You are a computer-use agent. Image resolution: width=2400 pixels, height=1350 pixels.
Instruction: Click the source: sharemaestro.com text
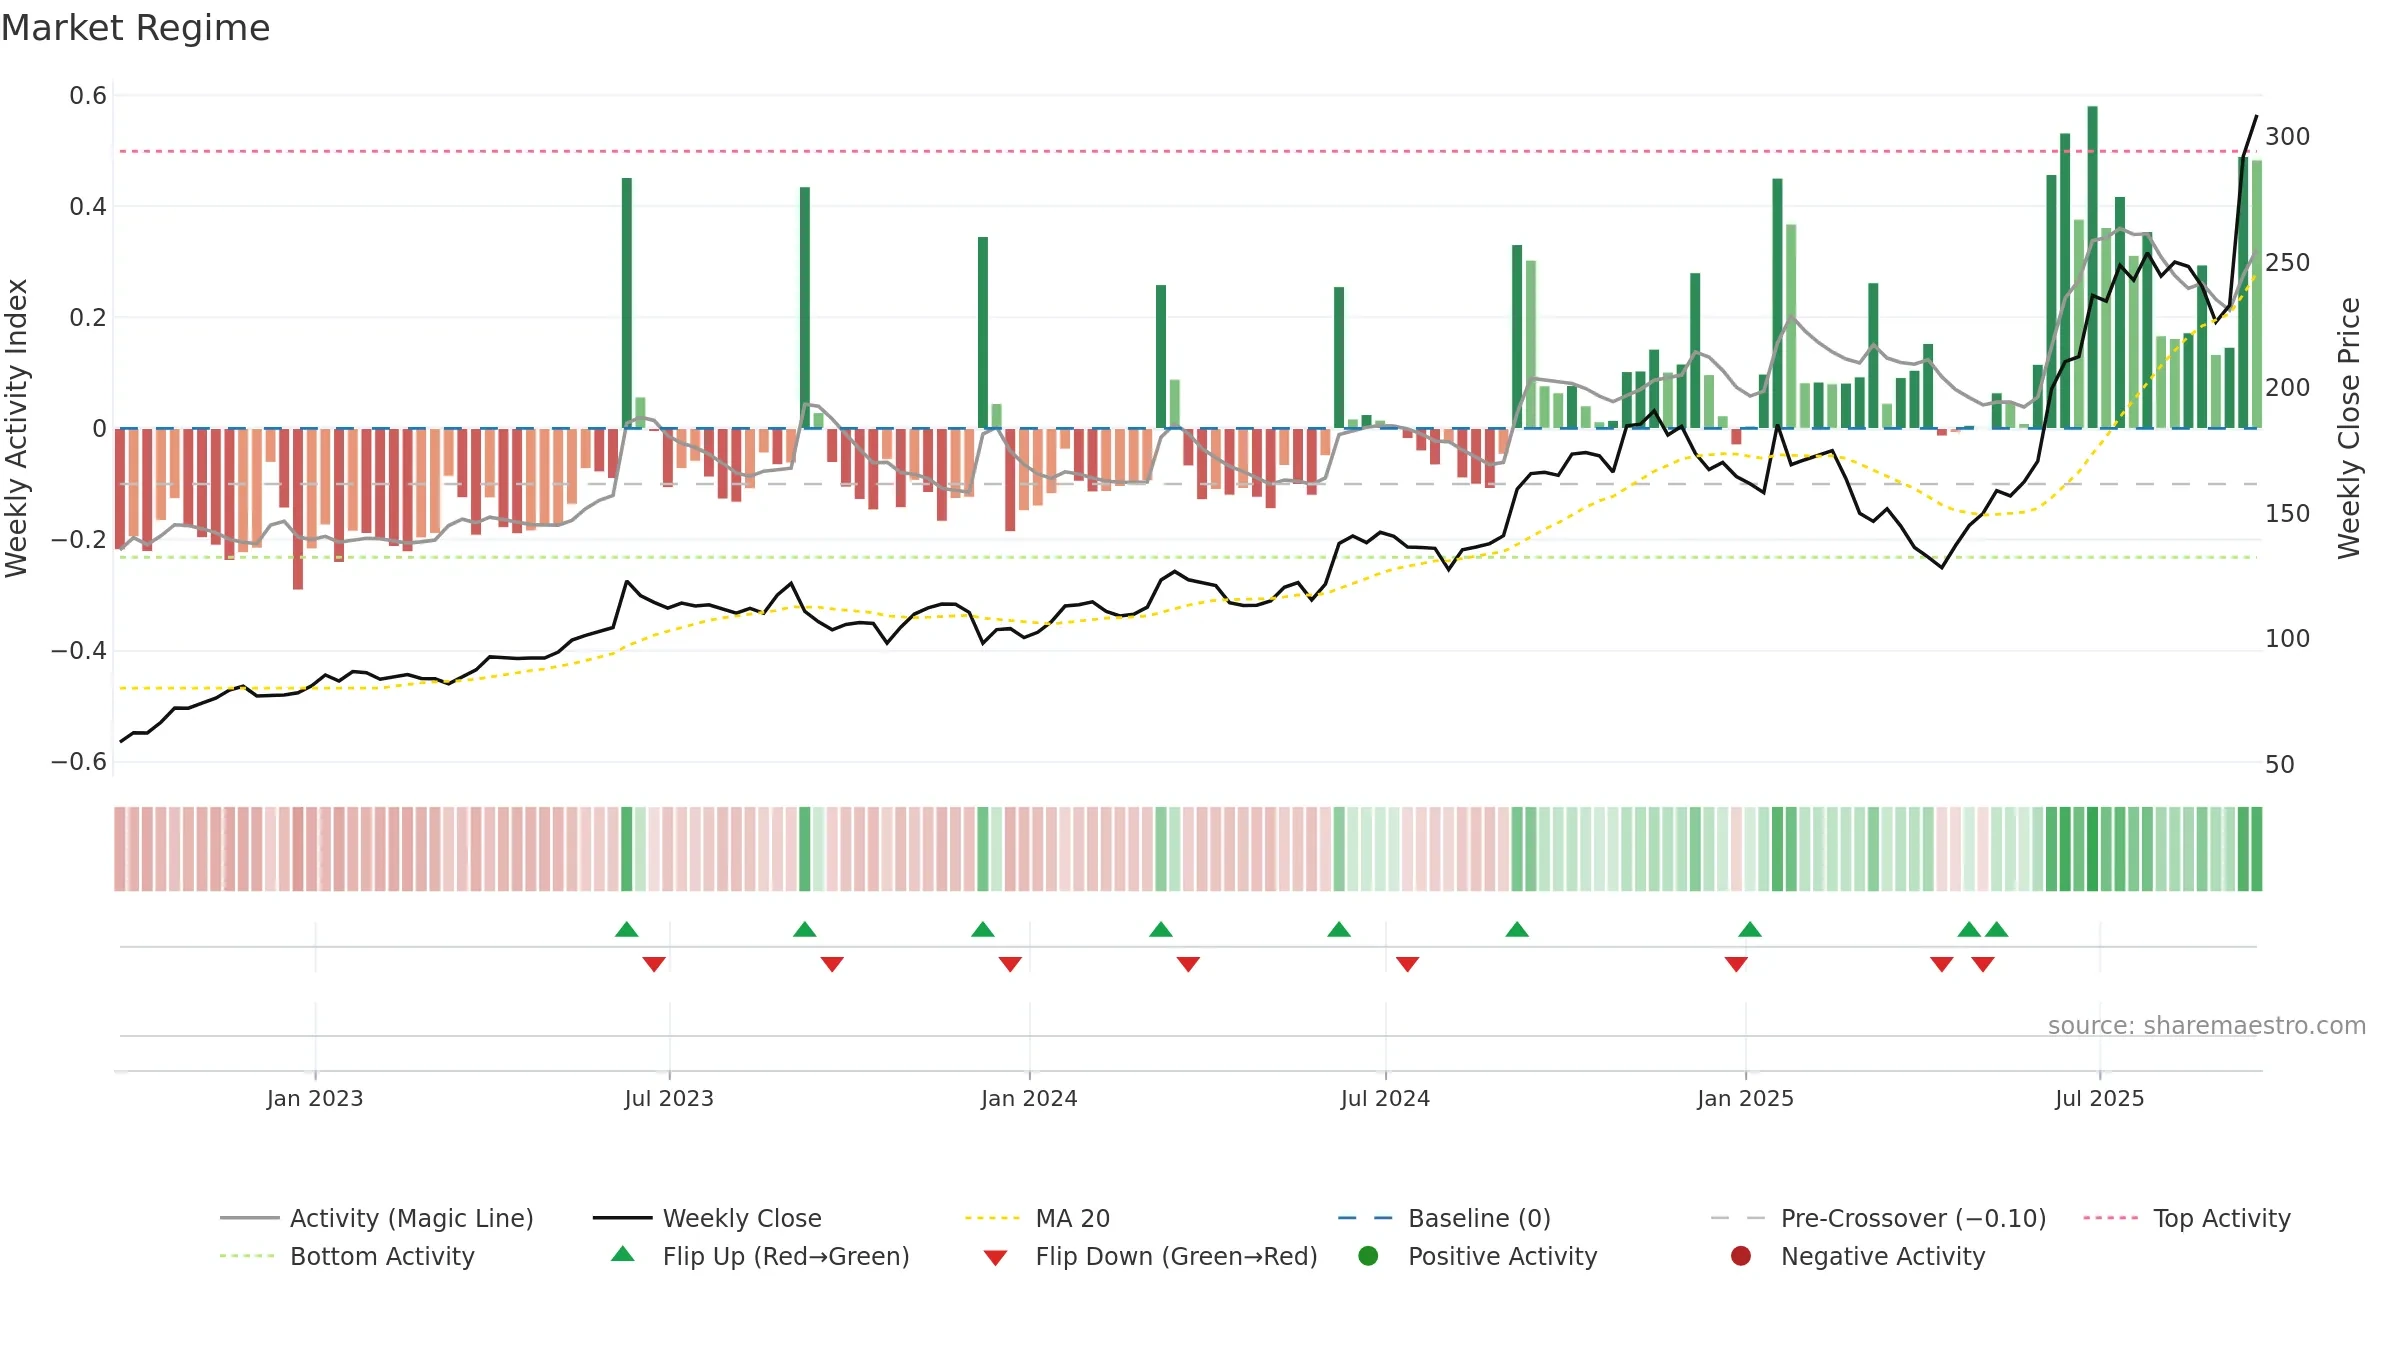point(2207,1026)
